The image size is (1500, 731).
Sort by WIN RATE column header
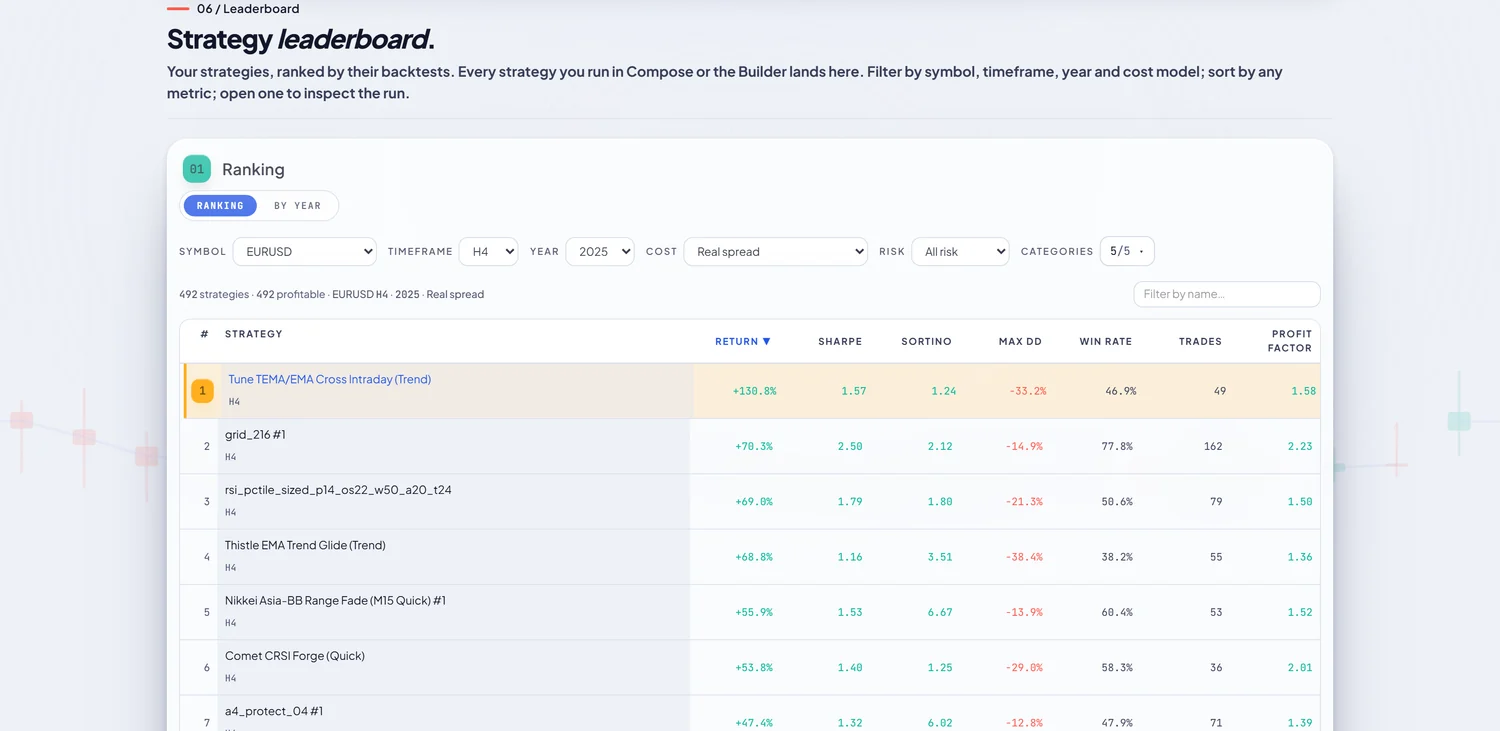(x=1106, y=341)
